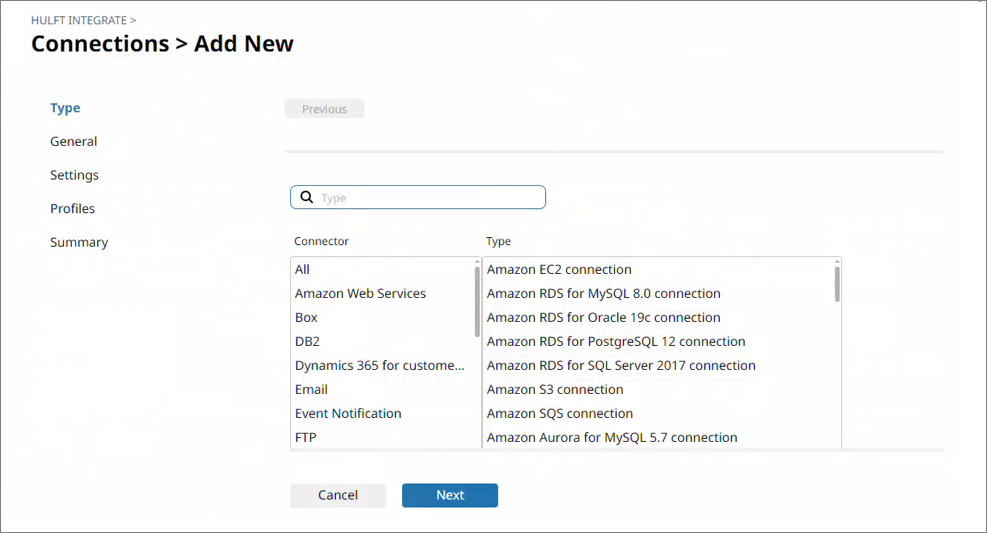
Task: Click the search magnifier icon
Action: click(x=307, y=198)
